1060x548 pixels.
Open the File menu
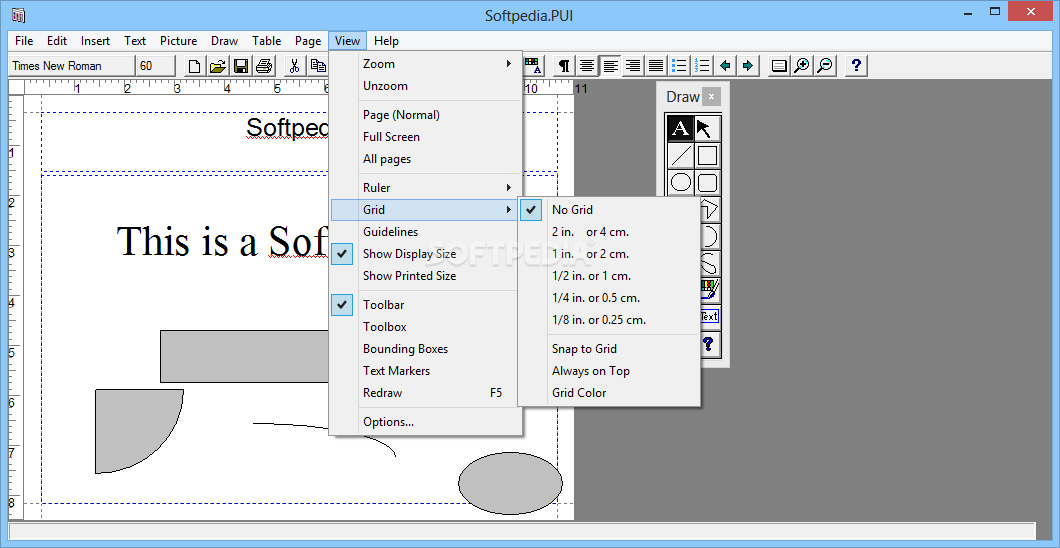click(24, 41)
